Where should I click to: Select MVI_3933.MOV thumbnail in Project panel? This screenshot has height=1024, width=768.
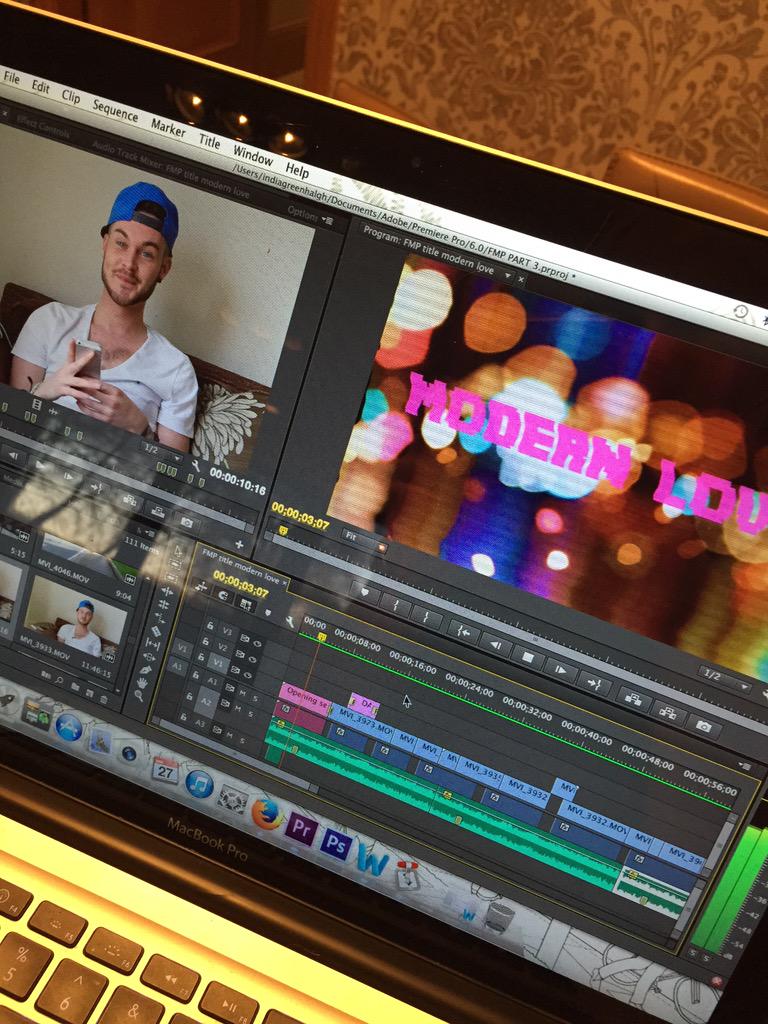(76, 618)
